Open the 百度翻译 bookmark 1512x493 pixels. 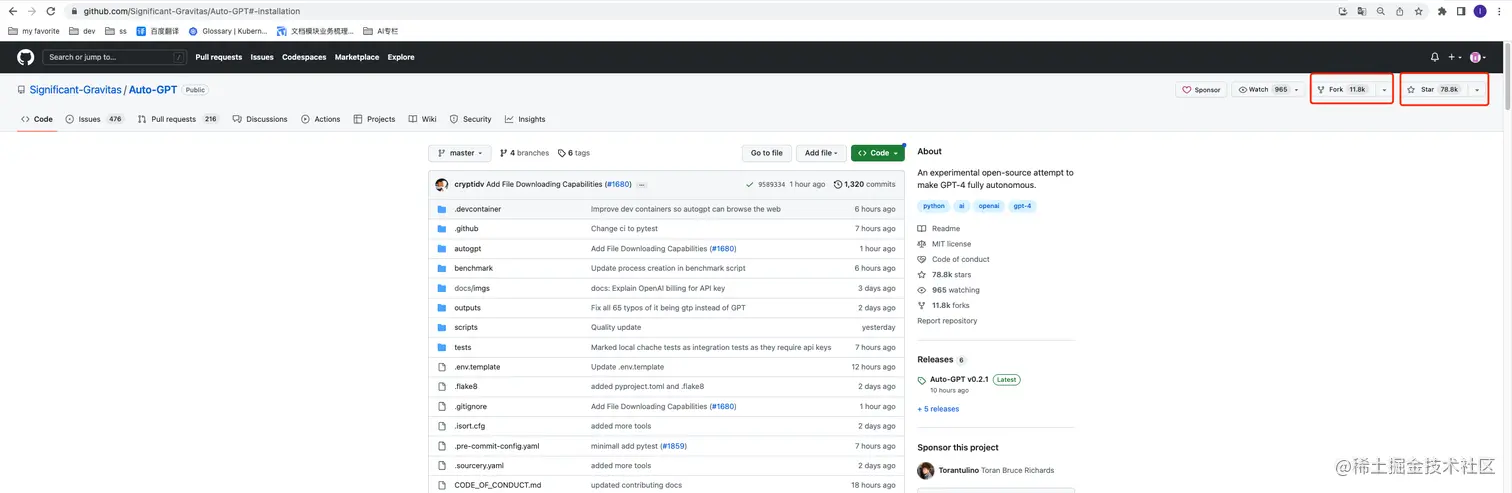coord(158,31)
